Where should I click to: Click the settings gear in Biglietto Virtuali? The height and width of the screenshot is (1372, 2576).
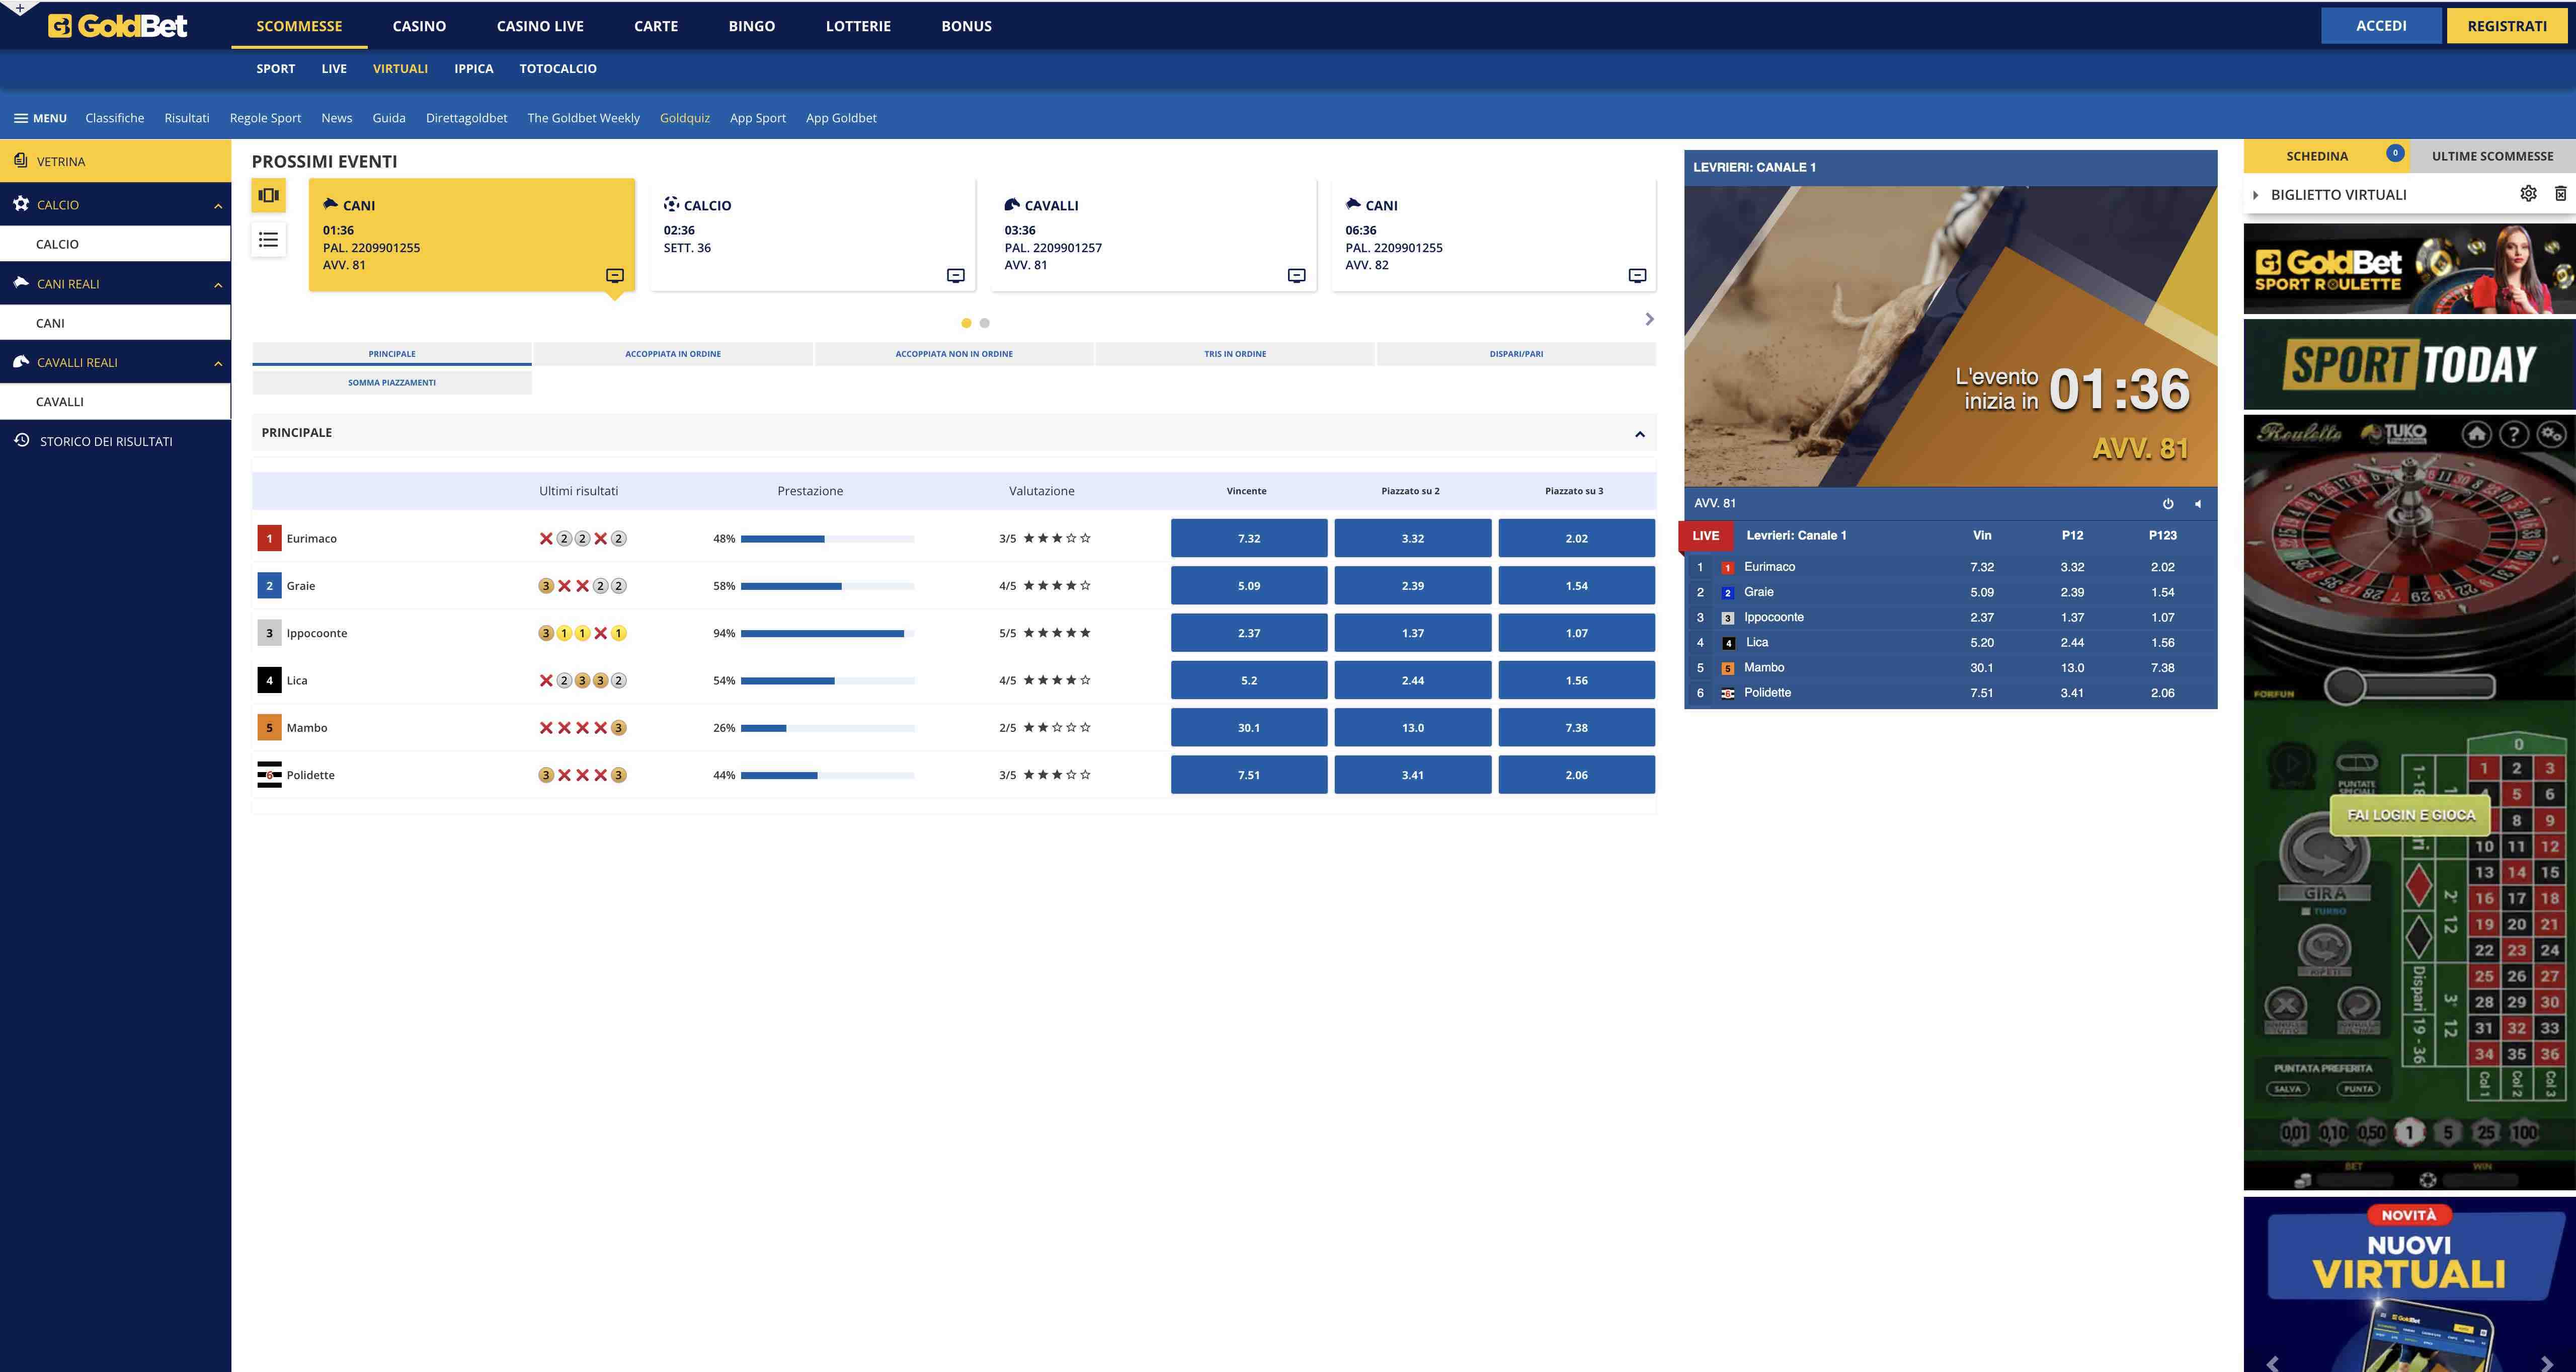point(2528,194)
